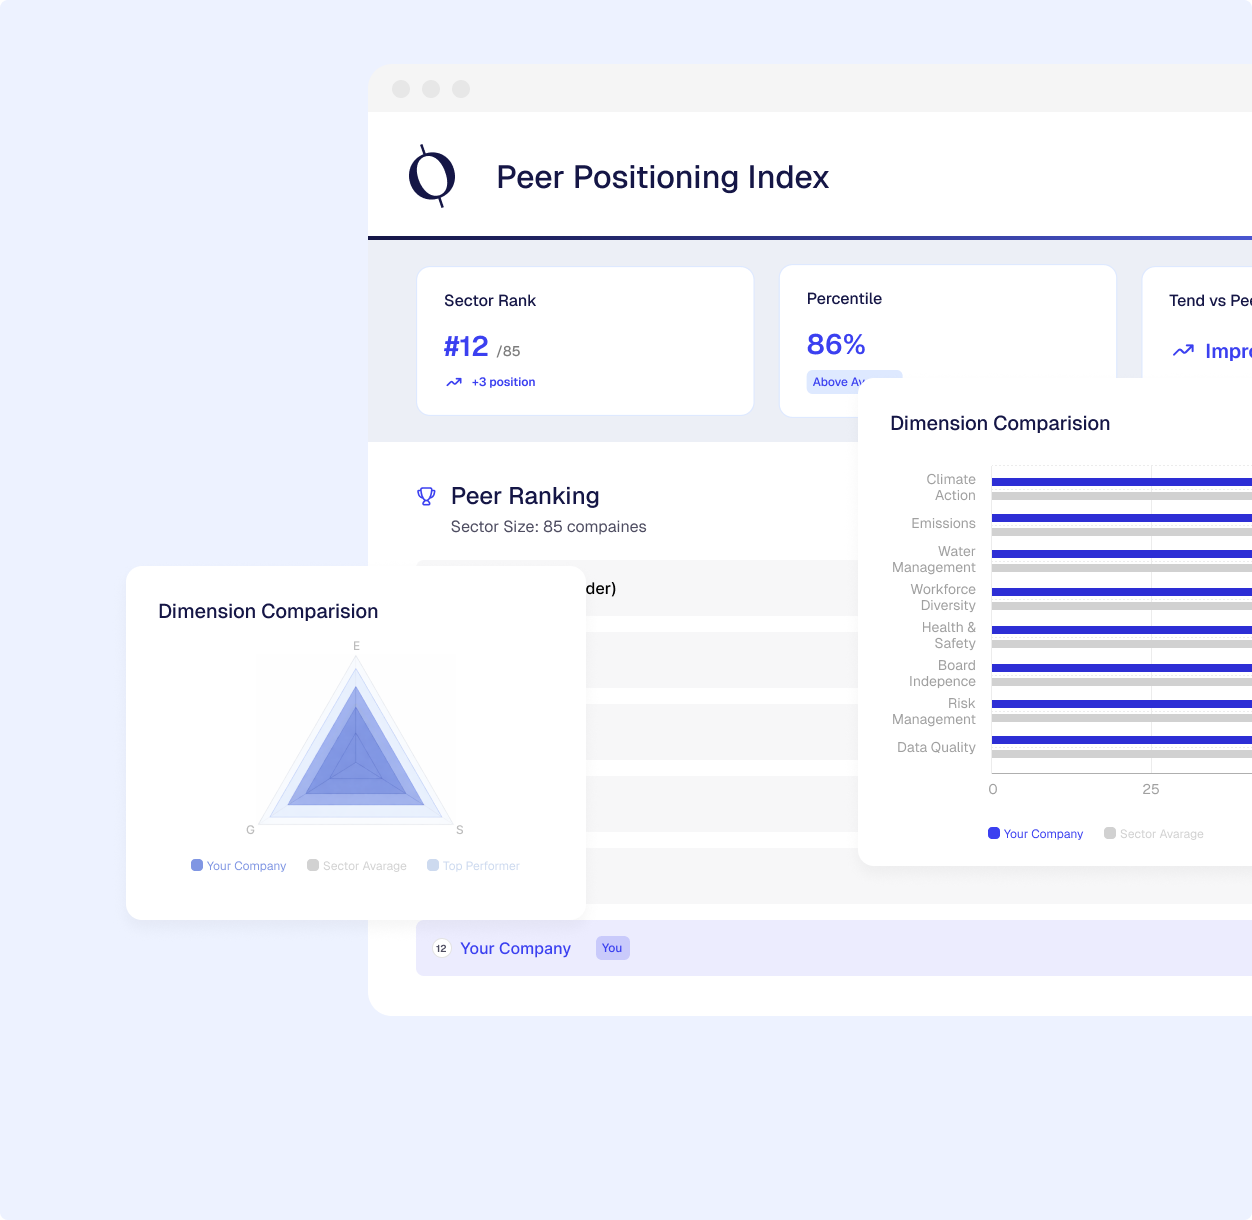Click the trend arrow next to +3 position
The image size is (1252, 1220).
pyautogui.click(x=453, y=382)
